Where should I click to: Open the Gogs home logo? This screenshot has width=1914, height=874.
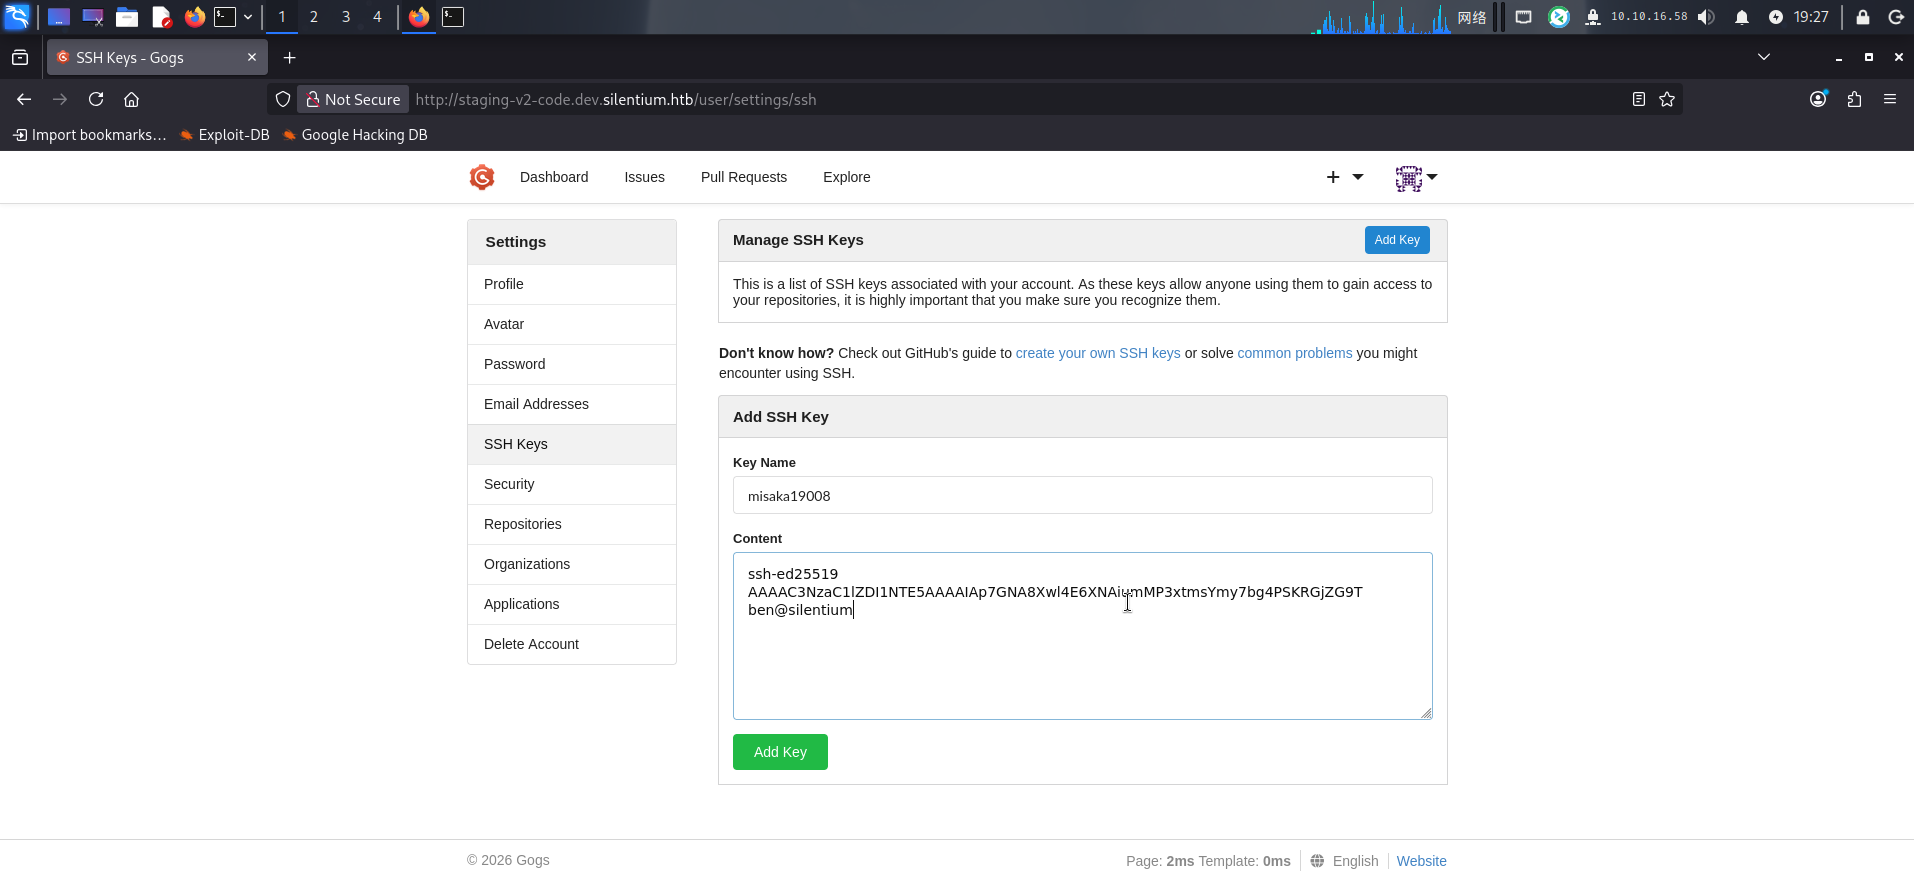coord(482,177)
